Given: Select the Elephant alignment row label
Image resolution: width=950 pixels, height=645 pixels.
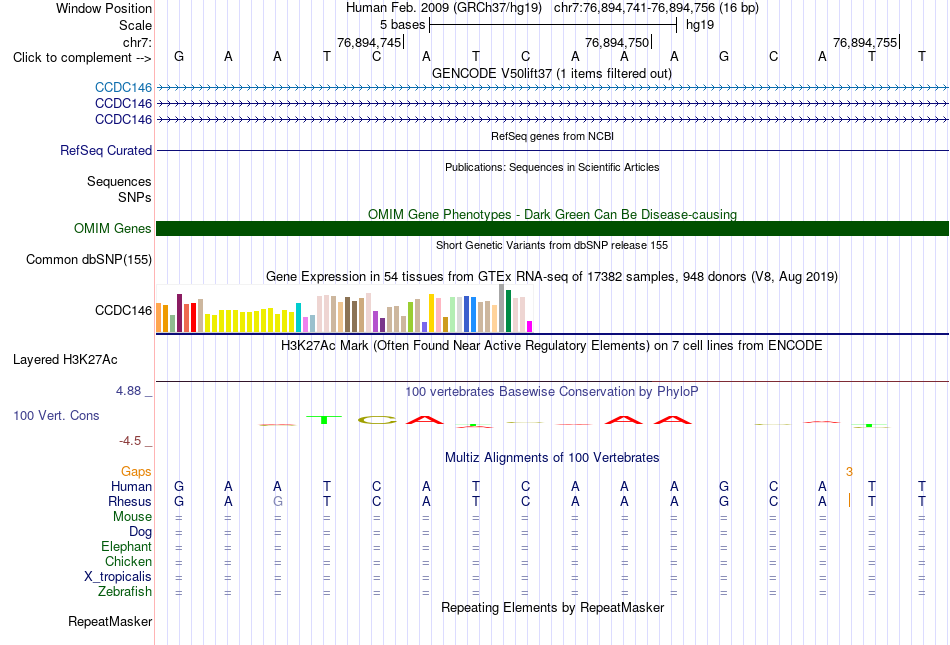Looking at the screenshot, I should (x=127, y=546).
